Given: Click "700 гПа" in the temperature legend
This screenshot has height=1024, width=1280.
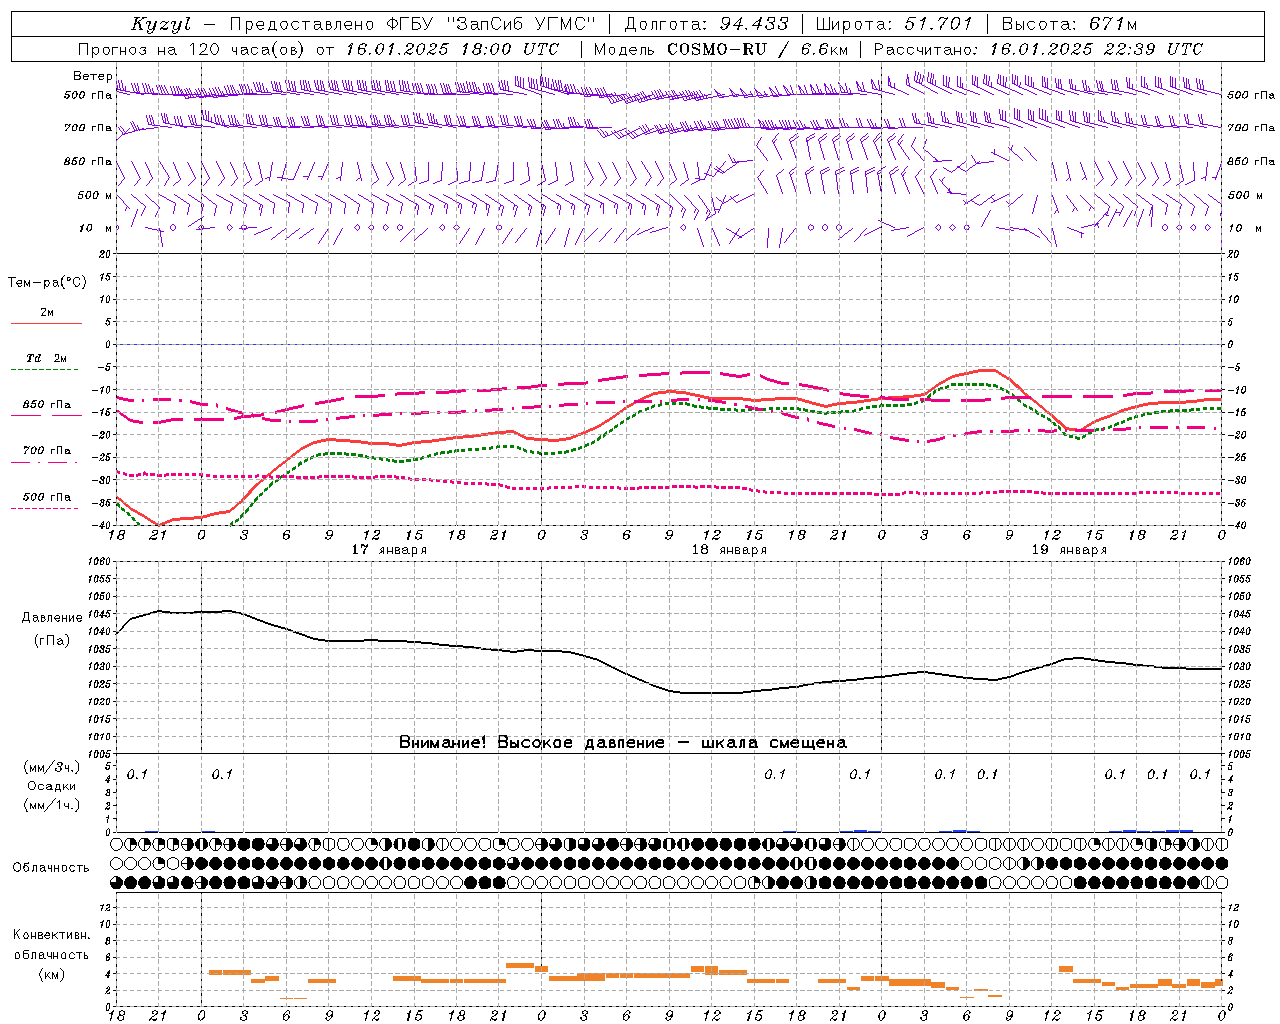Looking at the screenshot, I should click(x=46, y=451).
